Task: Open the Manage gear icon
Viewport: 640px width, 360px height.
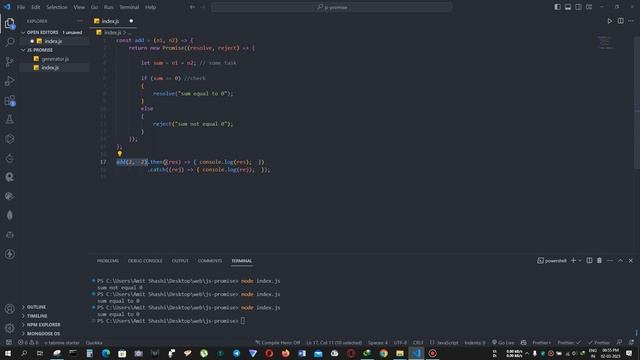Action: point(9,328)
